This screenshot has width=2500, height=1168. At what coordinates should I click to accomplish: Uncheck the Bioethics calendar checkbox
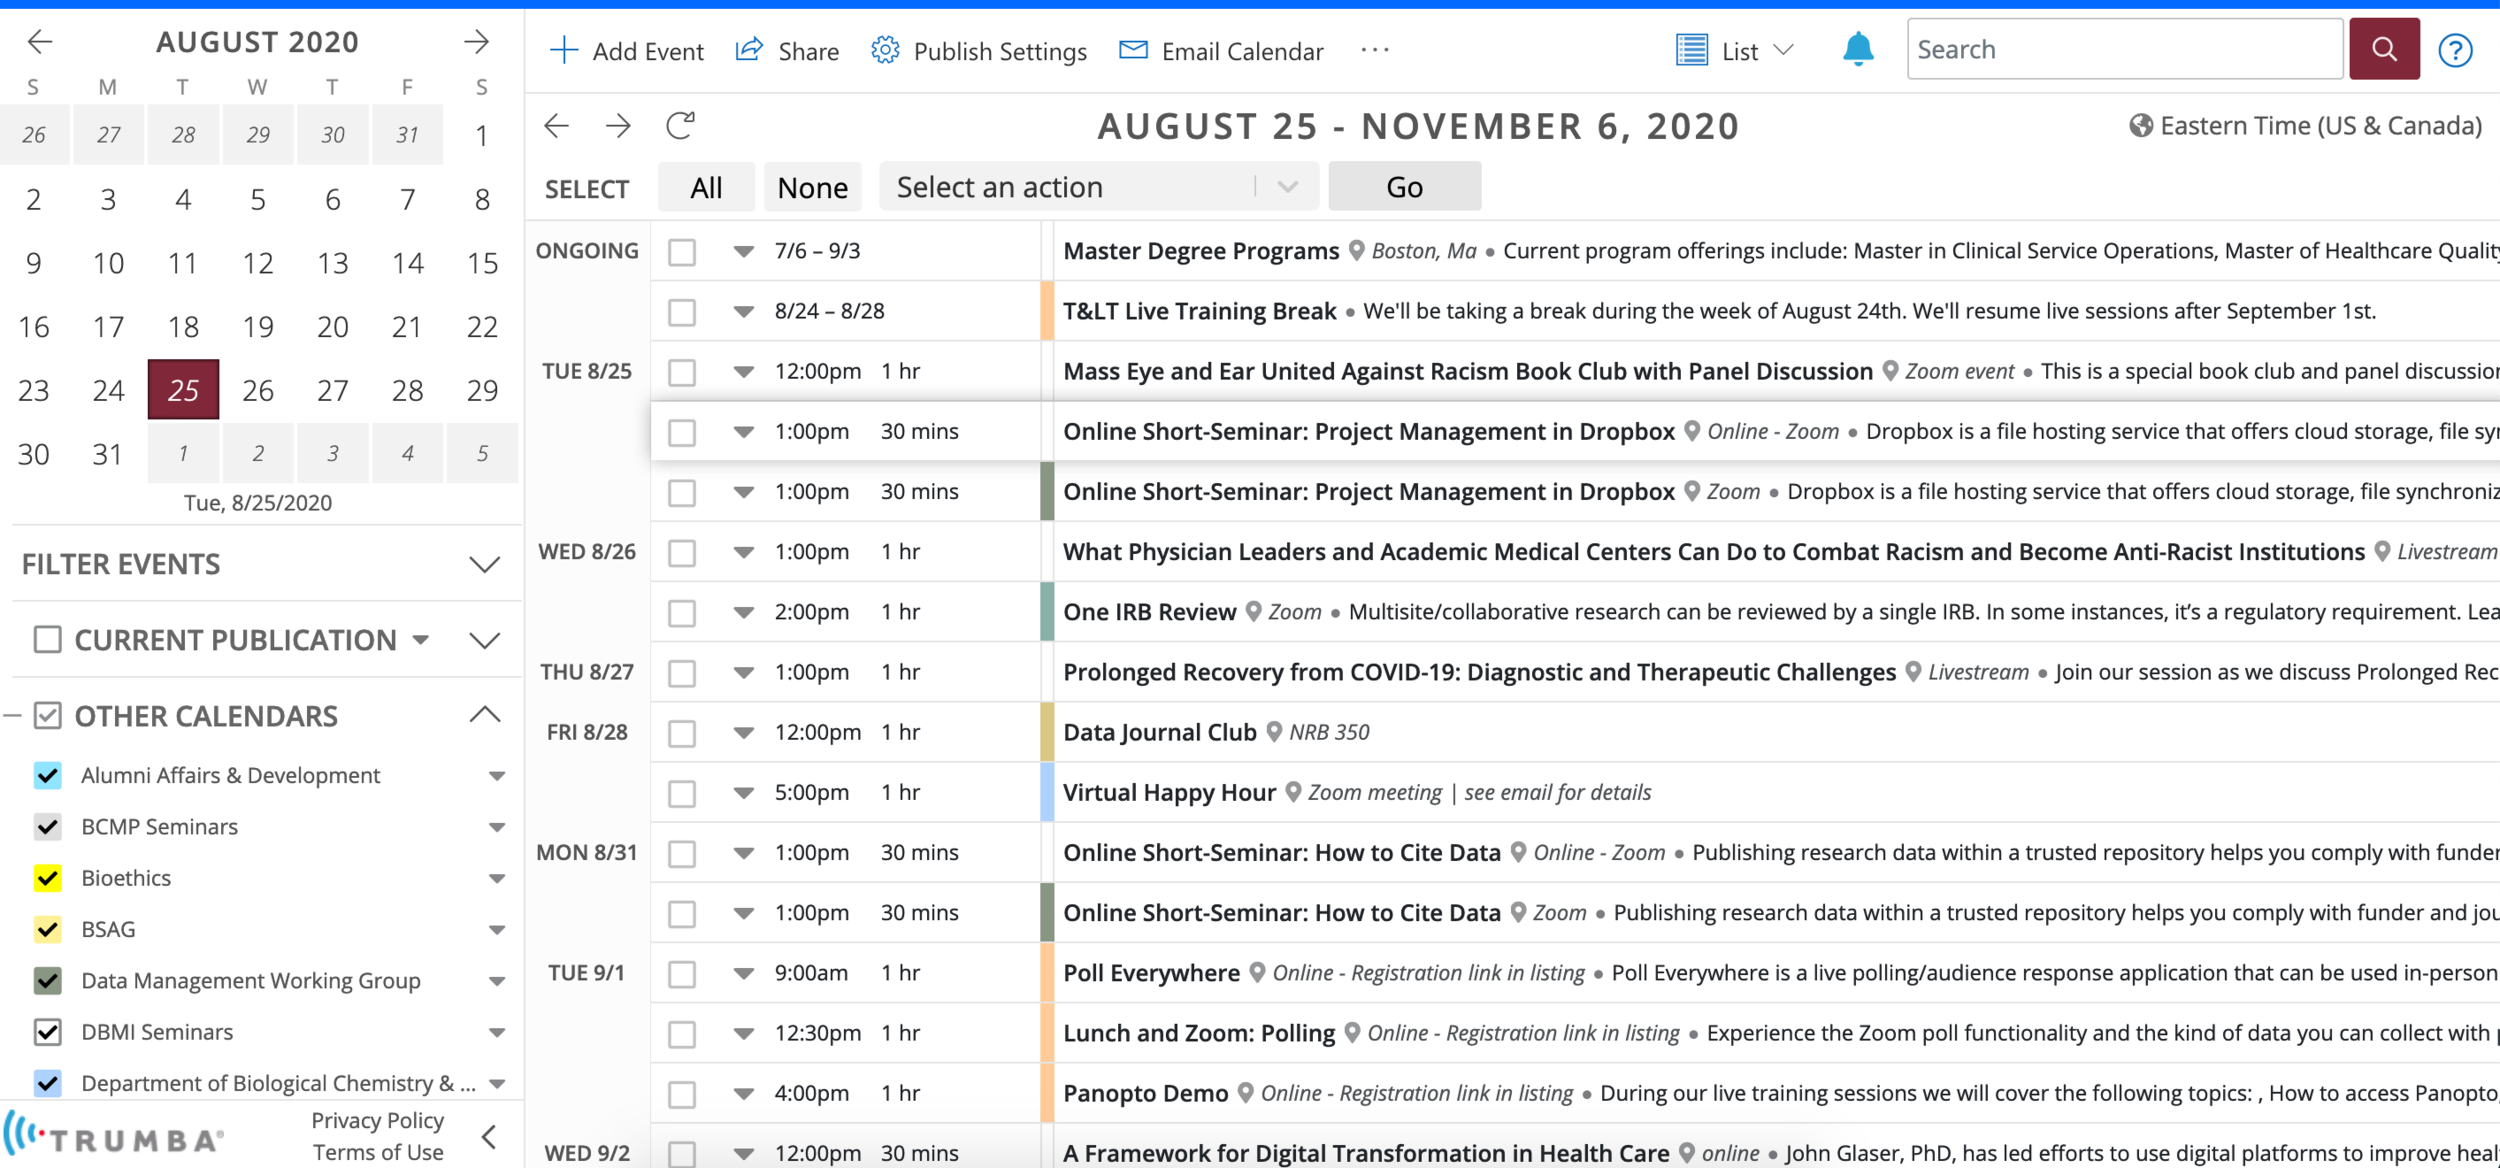click(47, 878)
